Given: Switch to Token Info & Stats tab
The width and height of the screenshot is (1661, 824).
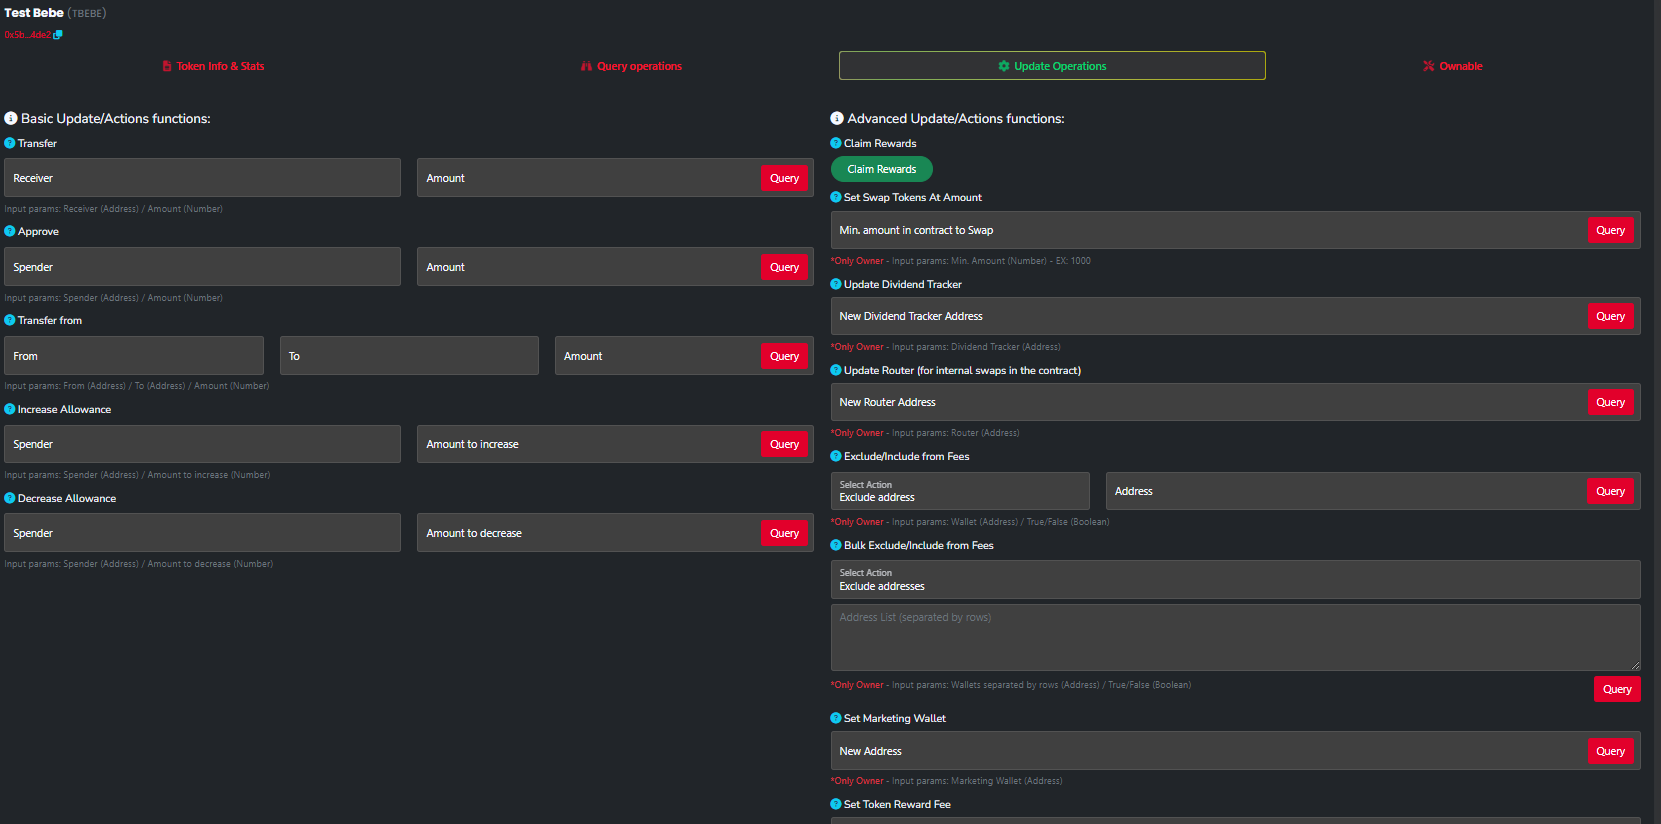Looking at the screenshot, I should point(213,66).
